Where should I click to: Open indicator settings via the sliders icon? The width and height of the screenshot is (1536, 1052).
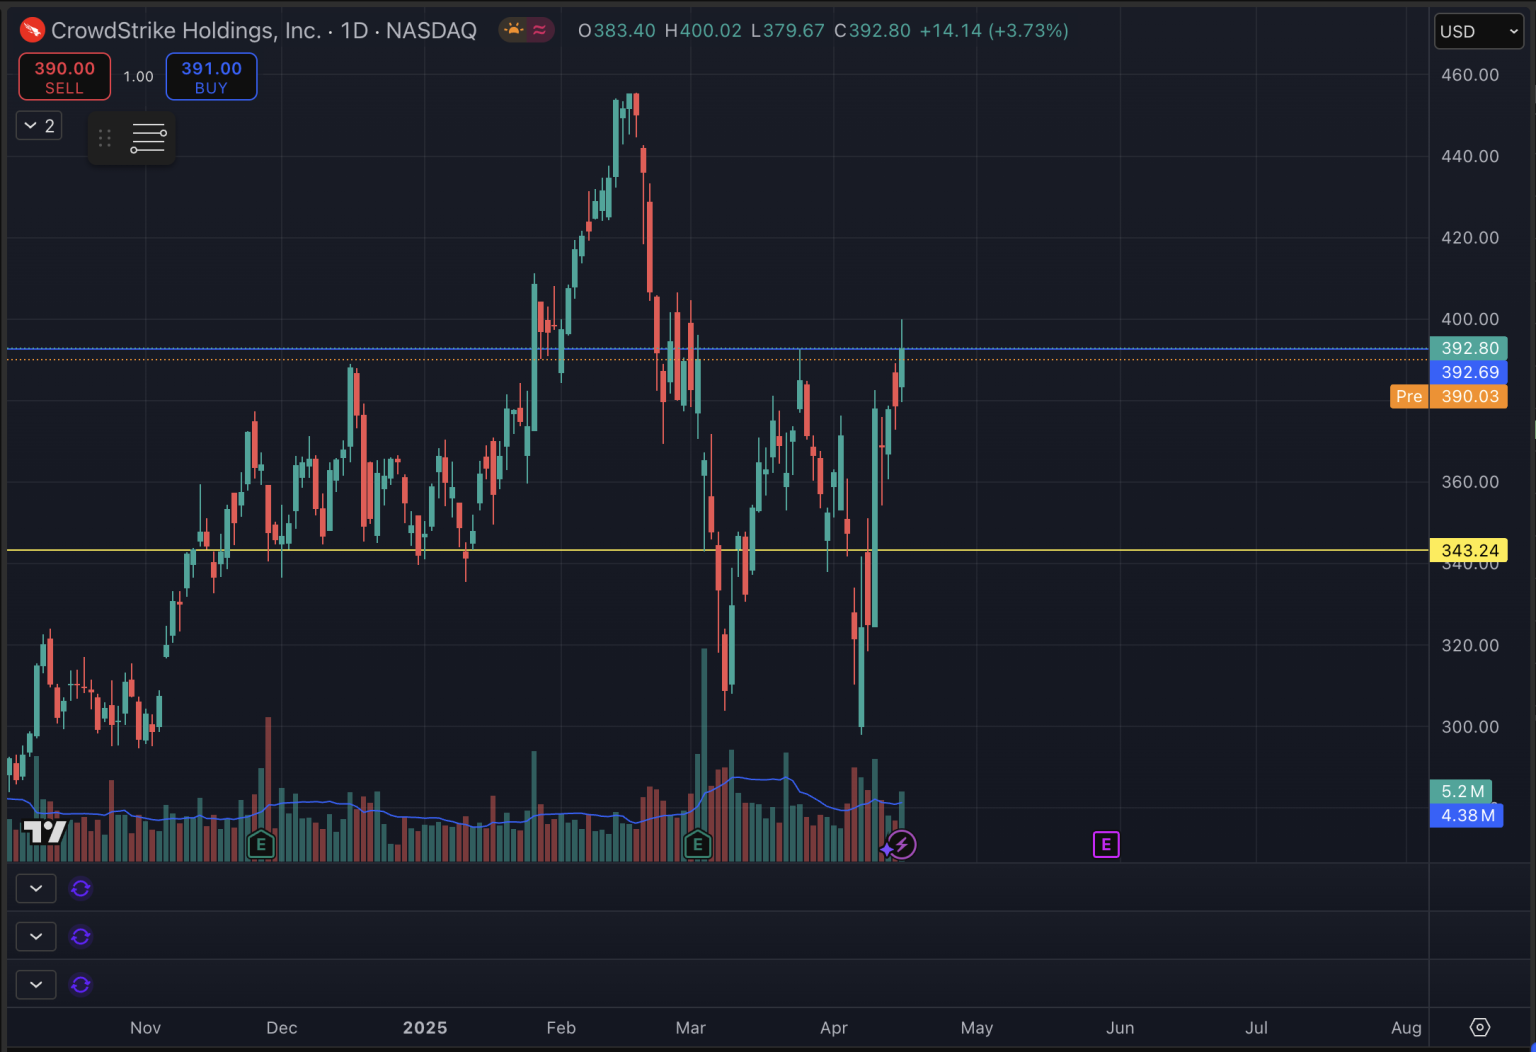[x=147, y=137]
